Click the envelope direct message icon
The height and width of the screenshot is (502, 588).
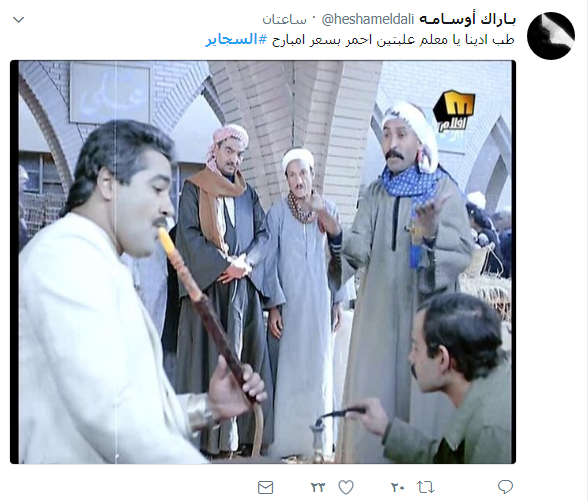(266, 488)
